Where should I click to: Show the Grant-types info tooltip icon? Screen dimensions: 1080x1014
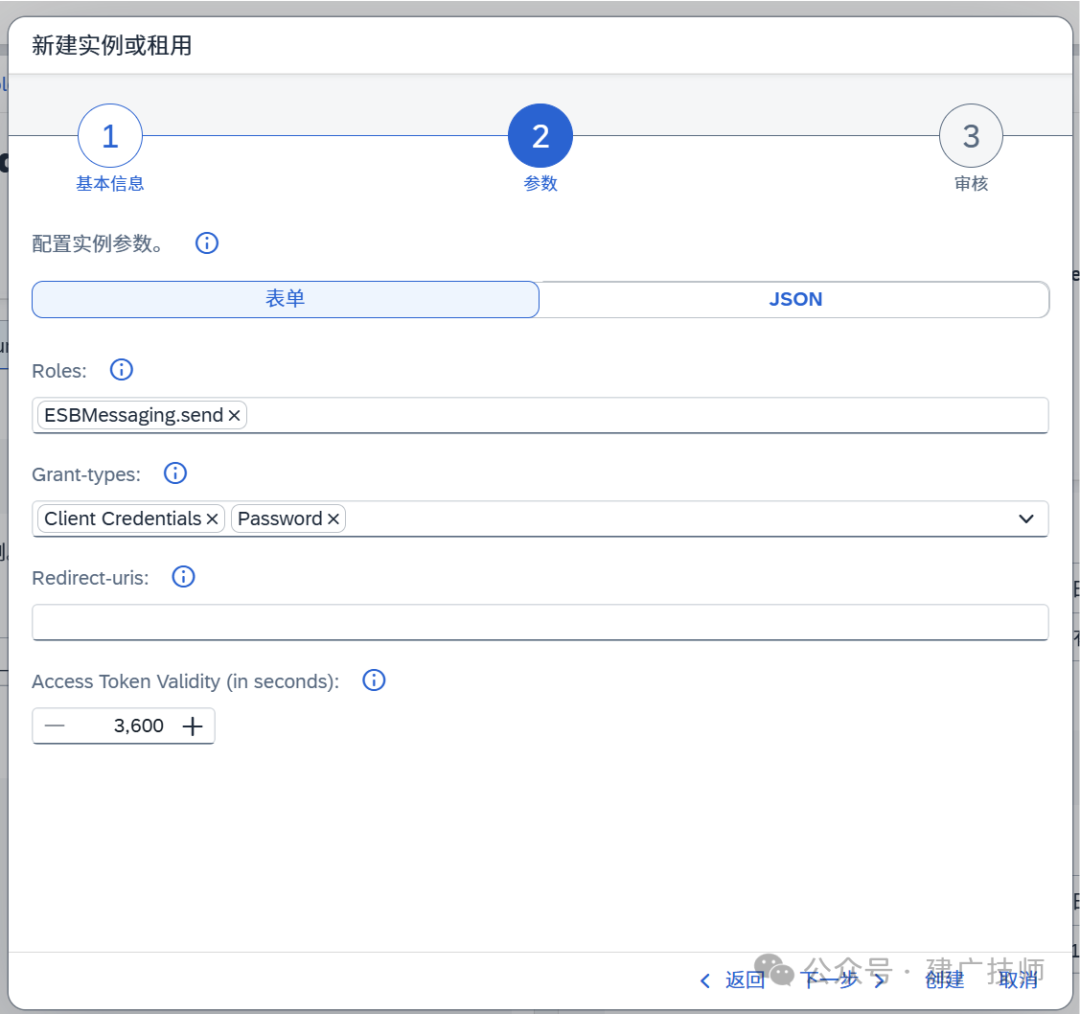click(x=175, y=473)
